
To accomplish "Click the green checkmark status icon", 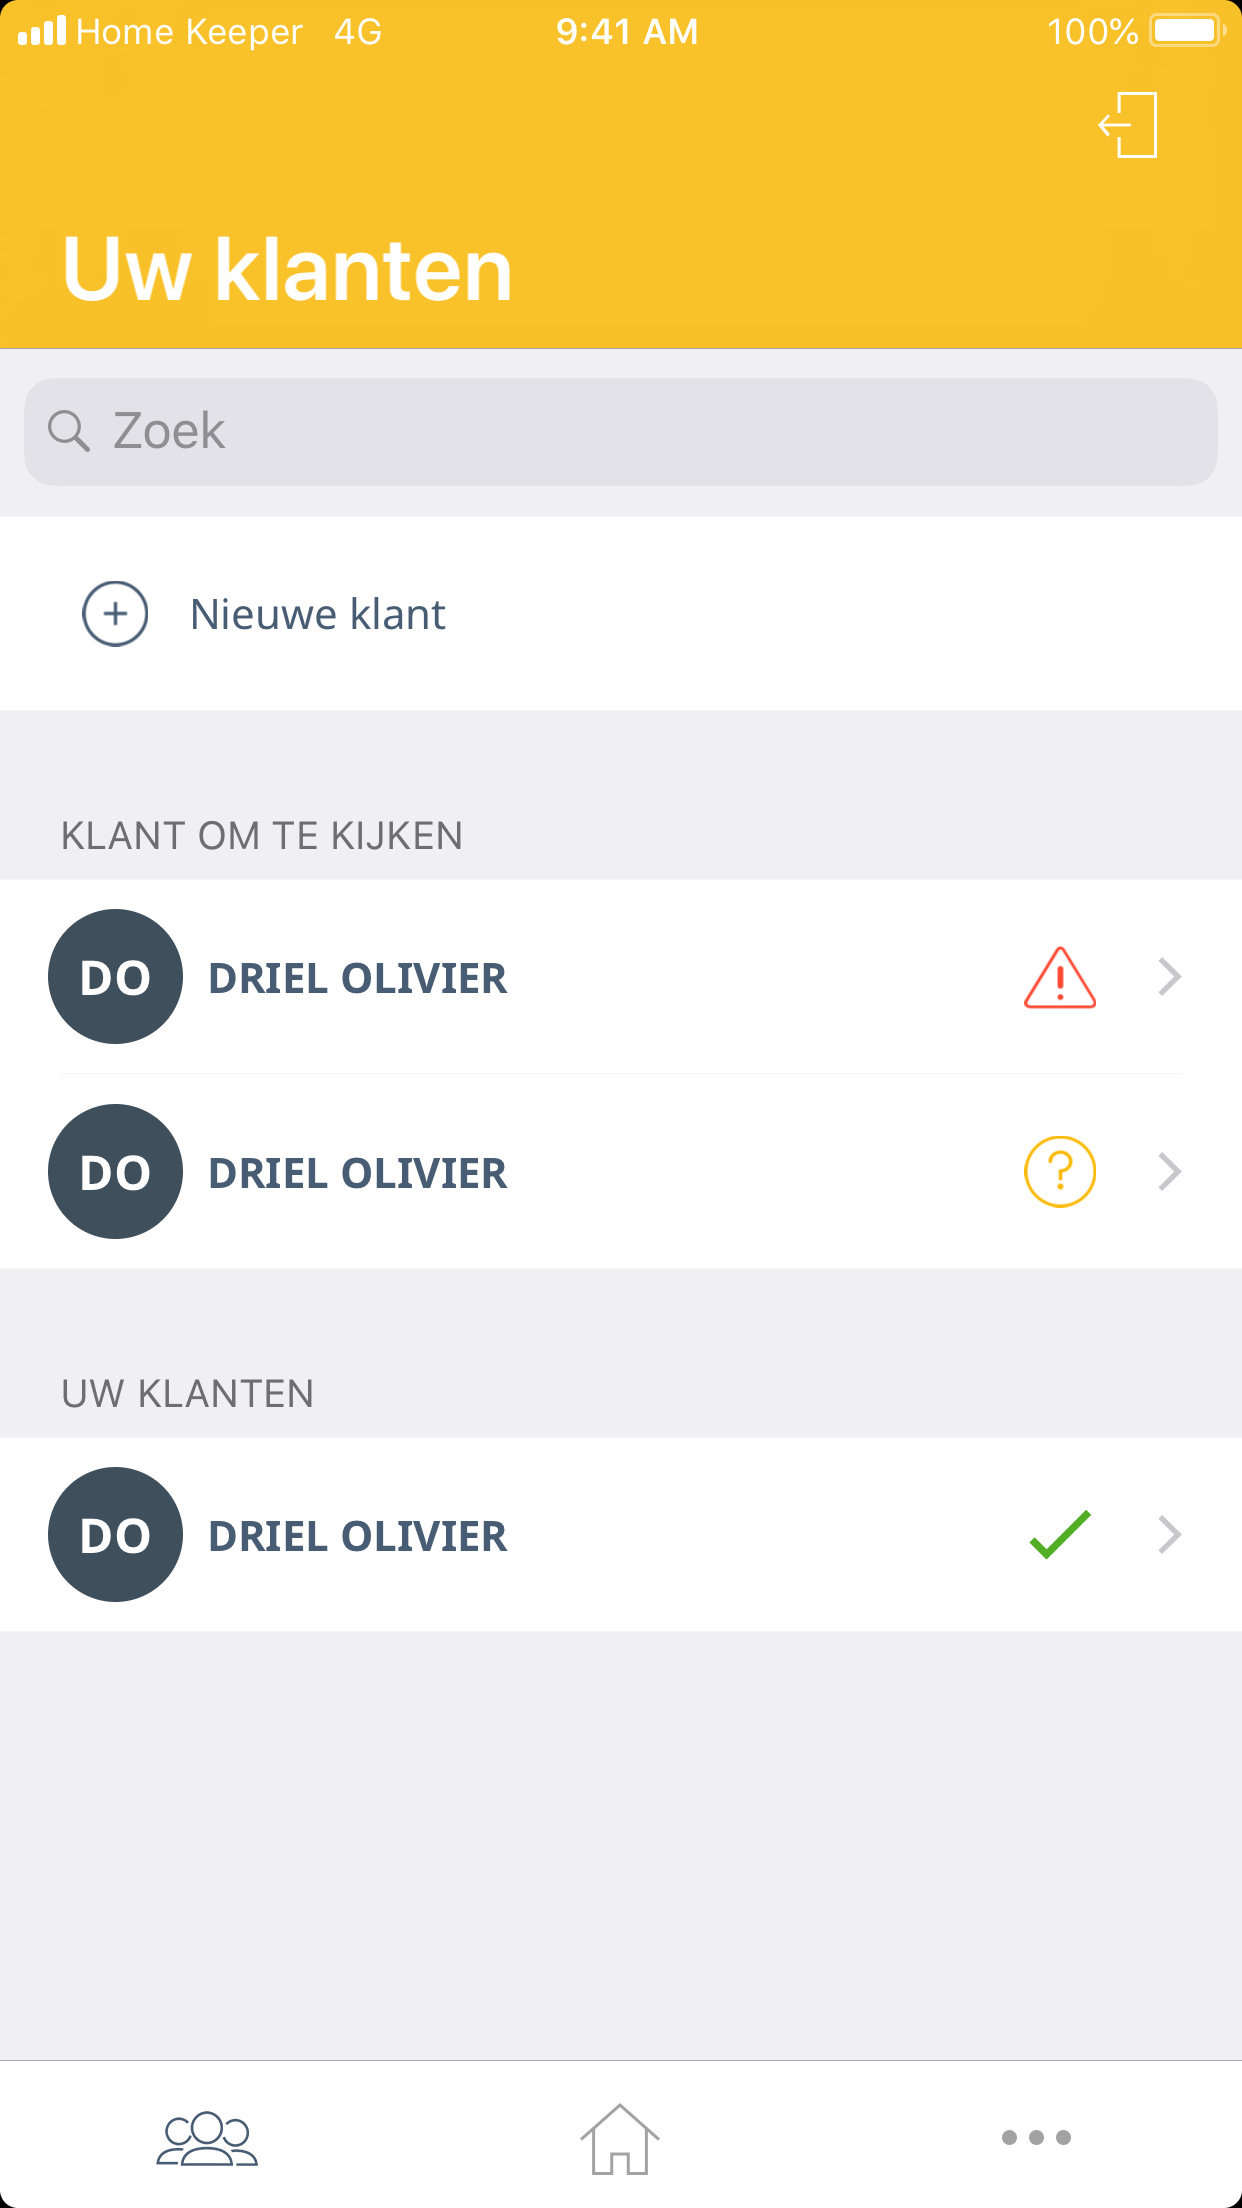I will click(1060, 1535).
